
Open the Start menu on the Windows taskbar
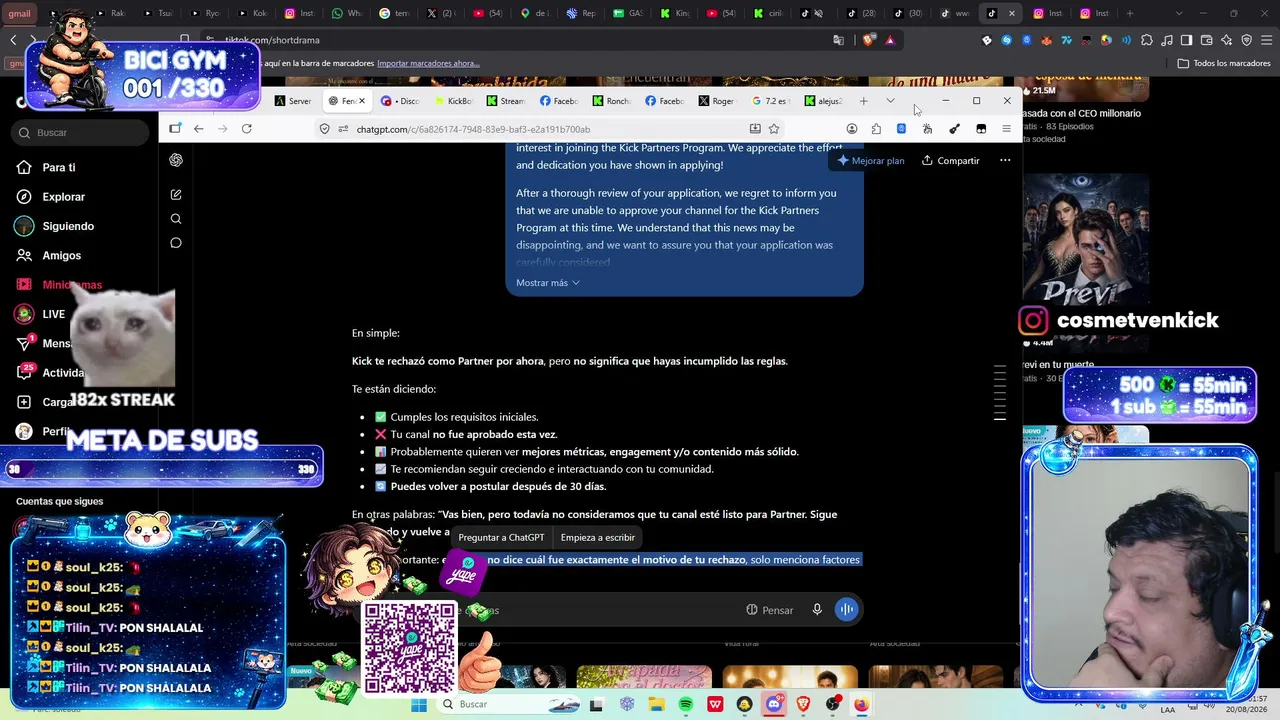(x=419, y=705)
